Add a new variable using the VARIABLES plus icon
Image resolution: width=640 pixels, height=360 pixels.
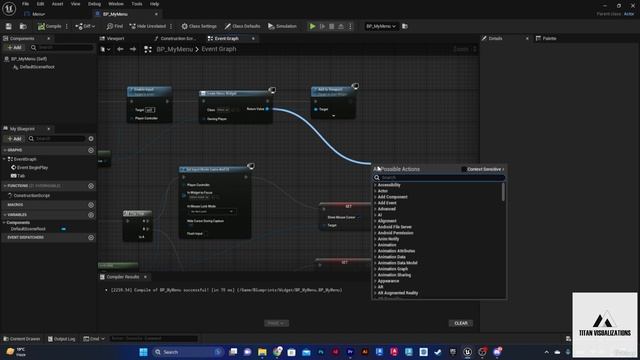pyautogui.click(x=91, y=215)
